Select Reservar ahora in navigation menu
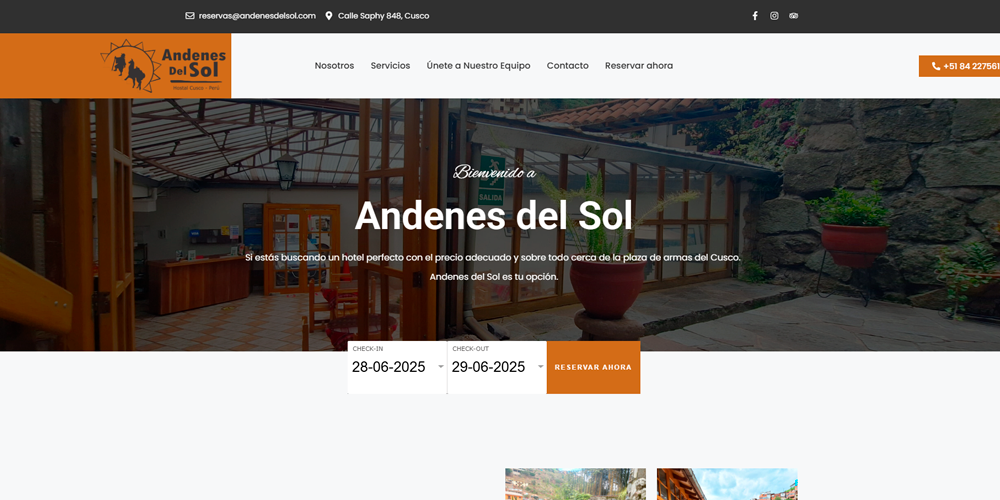 [x=639, y=66]
